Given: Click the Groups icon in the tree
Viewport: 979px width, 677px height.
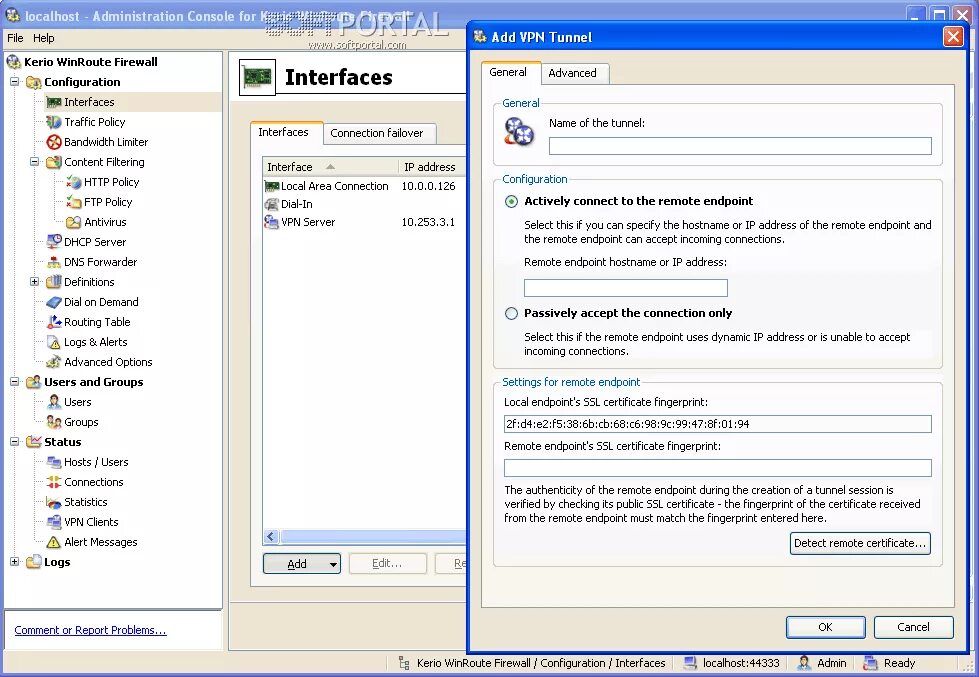Looking at the screenshot, I should (54, 422).
